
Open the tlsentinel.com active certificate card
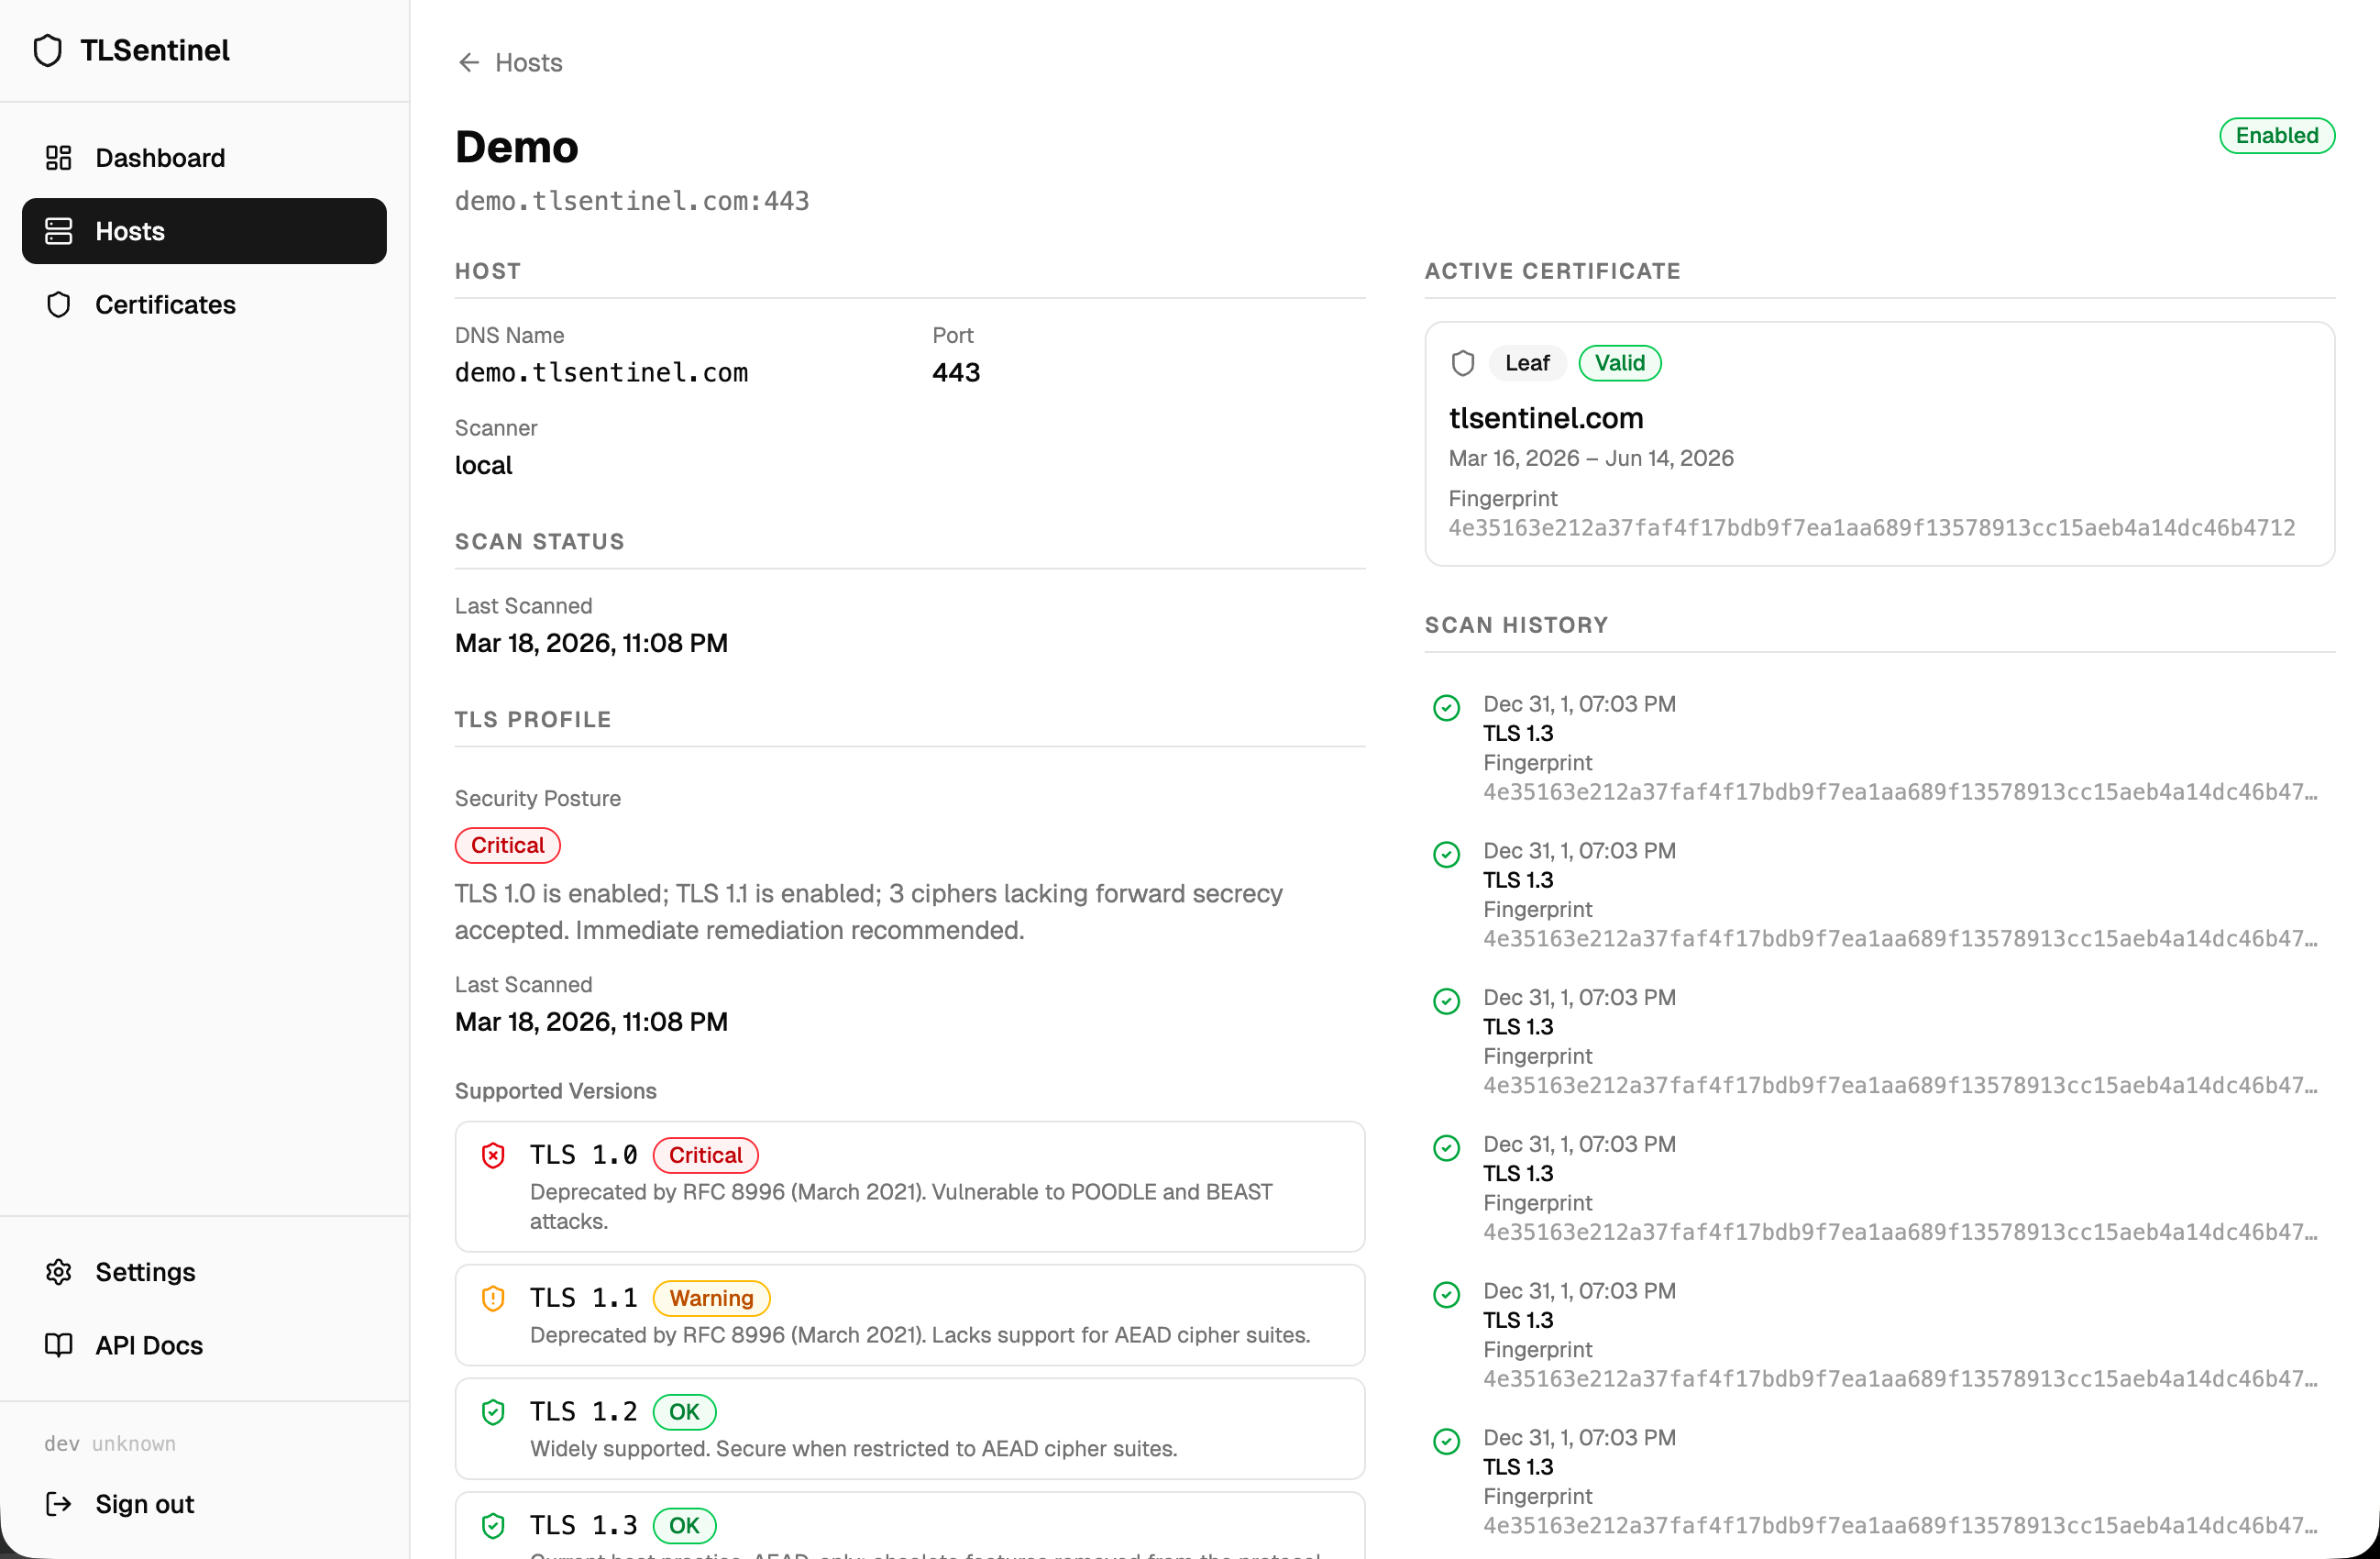click(x=1545, y=418)
